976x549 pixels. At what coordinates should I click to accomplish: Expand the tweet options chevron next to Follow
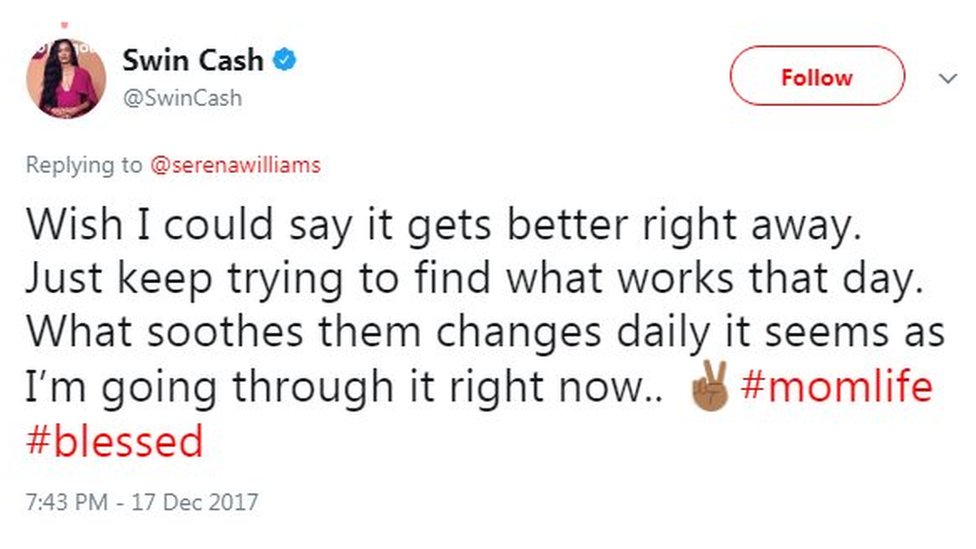point(945,79)
